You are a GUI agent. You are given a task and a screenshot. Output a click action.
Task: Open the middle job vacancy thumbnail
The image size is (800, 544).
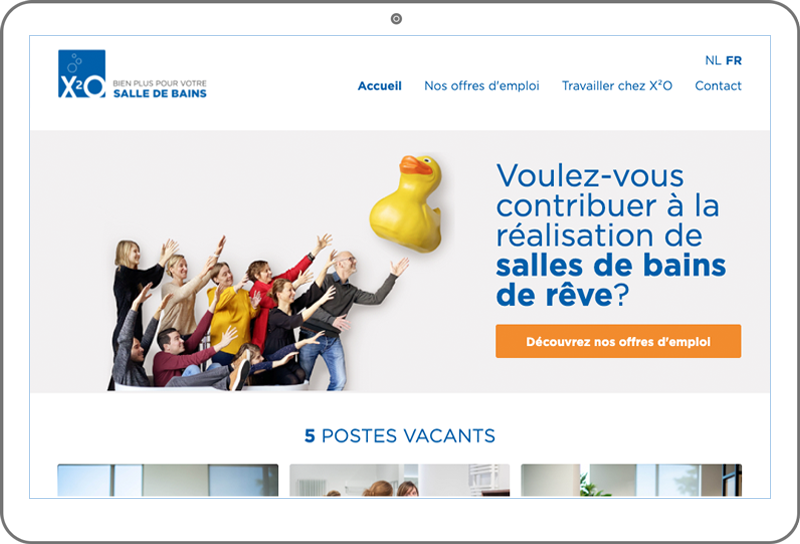pyautogui.click(x=399, y=480)
